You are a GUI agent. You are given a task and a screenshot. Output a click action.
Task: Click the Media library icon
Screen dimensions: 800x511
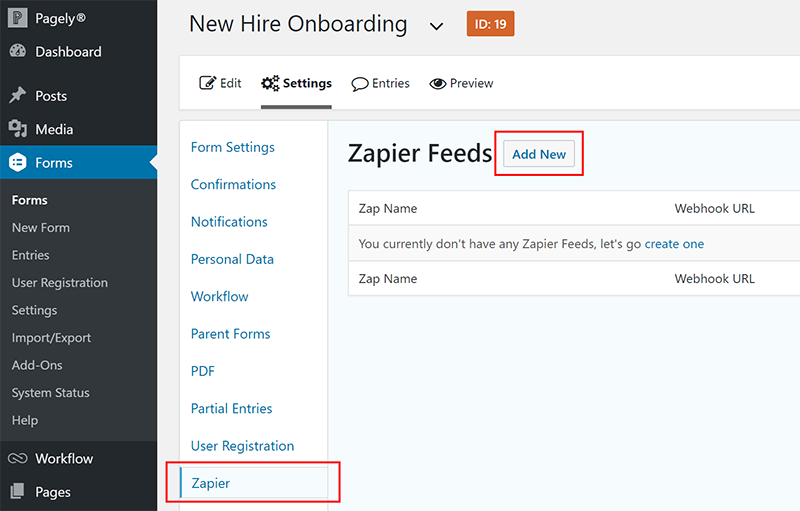click(x=17, y=129)
